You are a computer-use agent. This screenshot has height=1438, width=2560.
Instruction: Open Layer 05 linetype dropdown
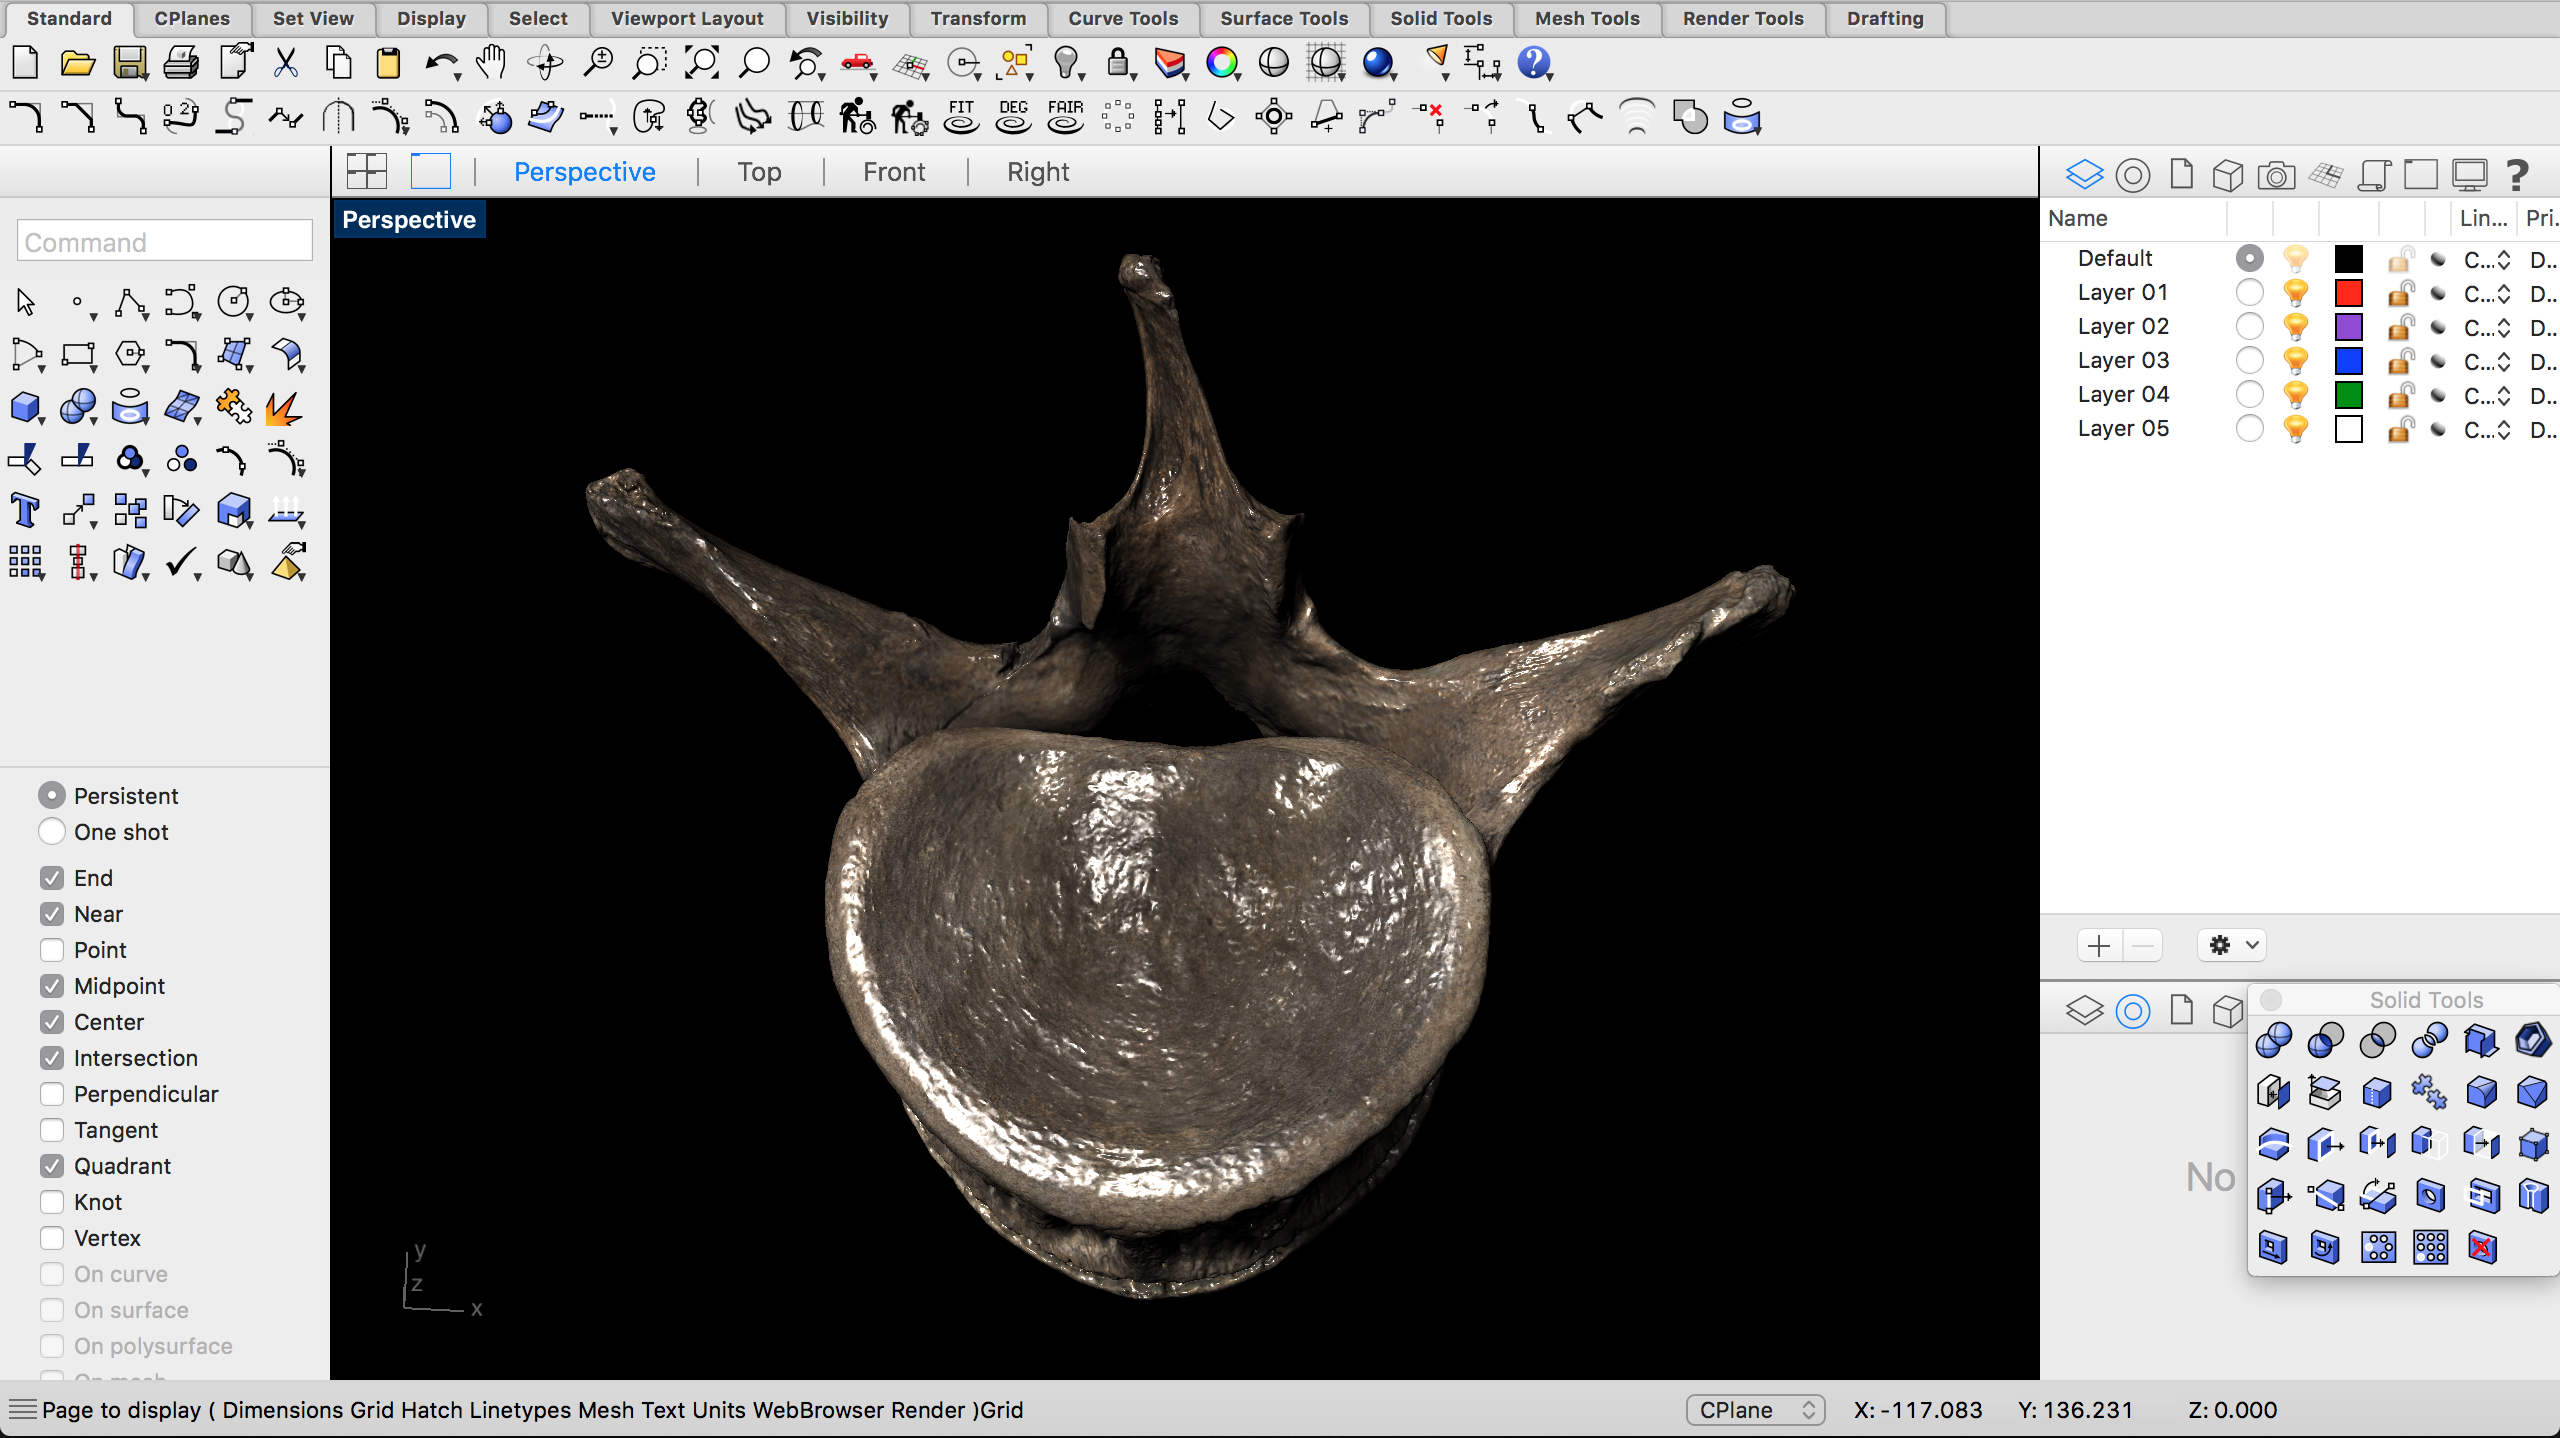[2487, 429]
